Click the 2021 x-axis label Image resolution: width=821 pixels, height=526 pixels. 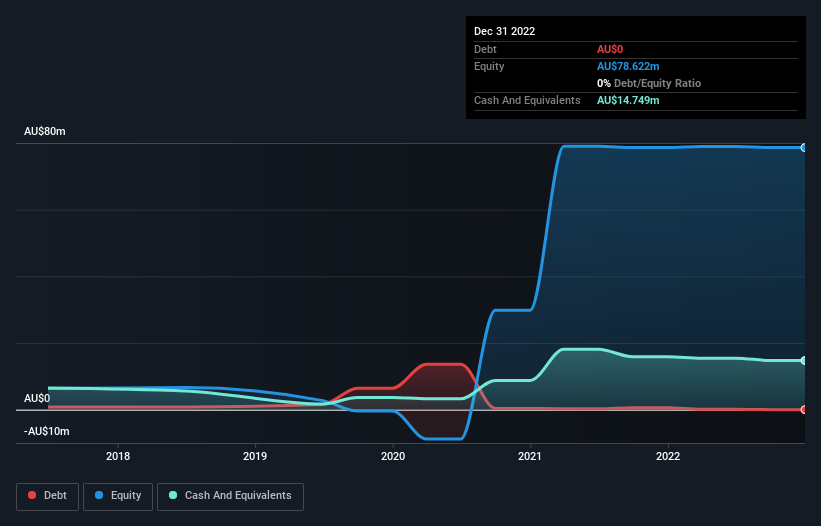(530, 456)
